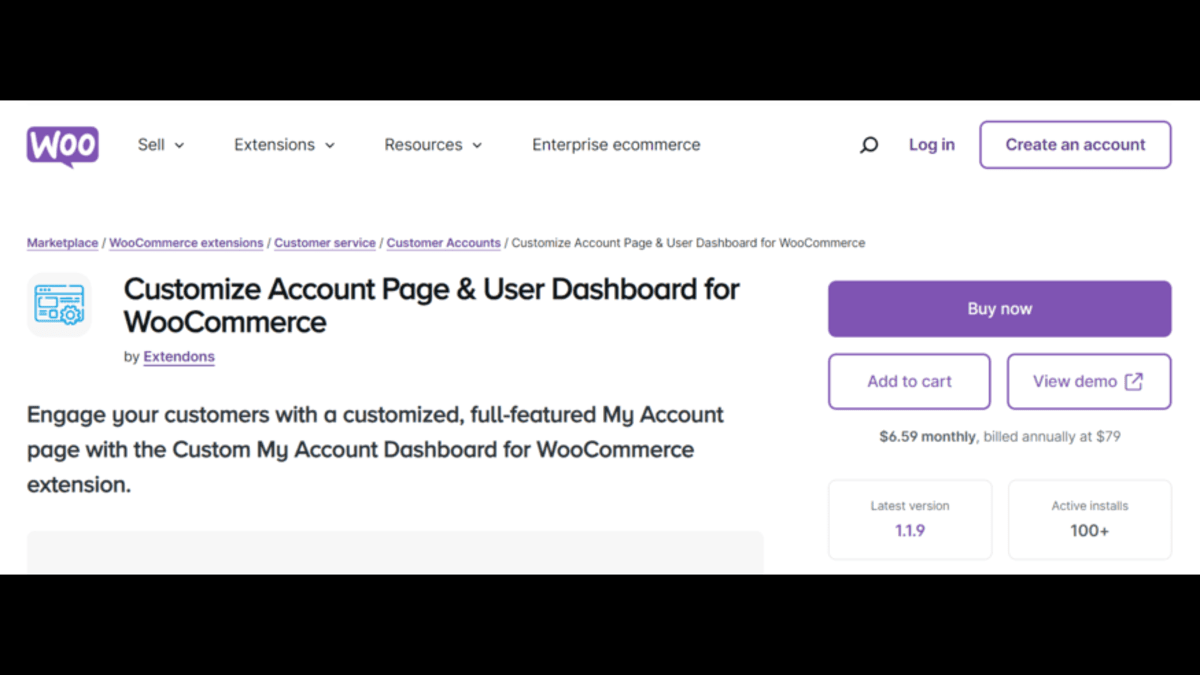Image resolution: width=1200 pixels, height=675 pixels.
Task: Select the Customer service breadcrumb
Action: click(x=325, y=243)
